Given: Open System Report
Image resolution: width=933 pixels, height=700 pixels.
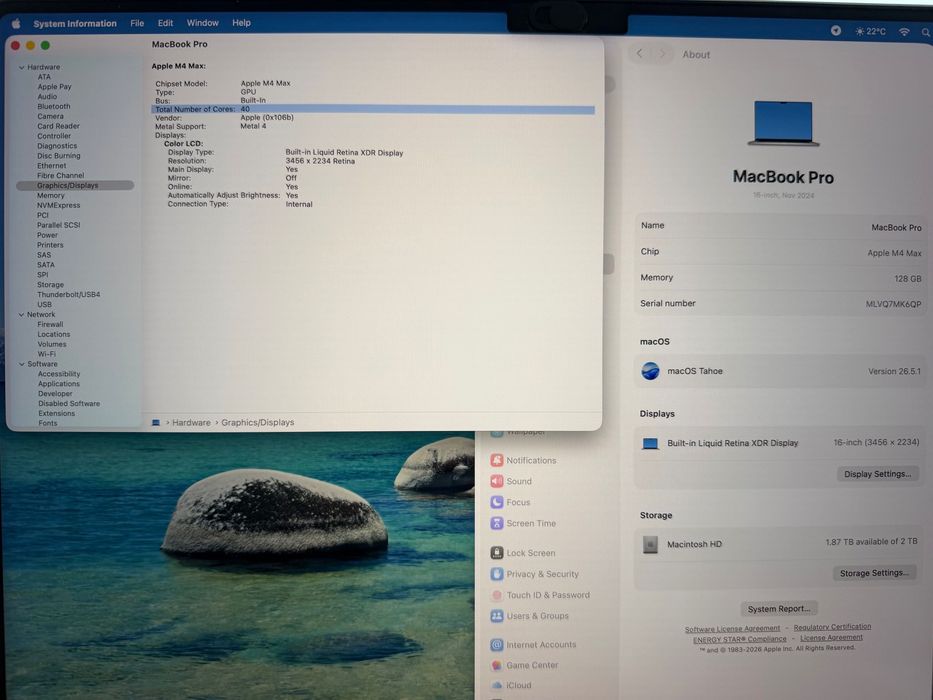Looking at the screenshot, I should (779, 608).
